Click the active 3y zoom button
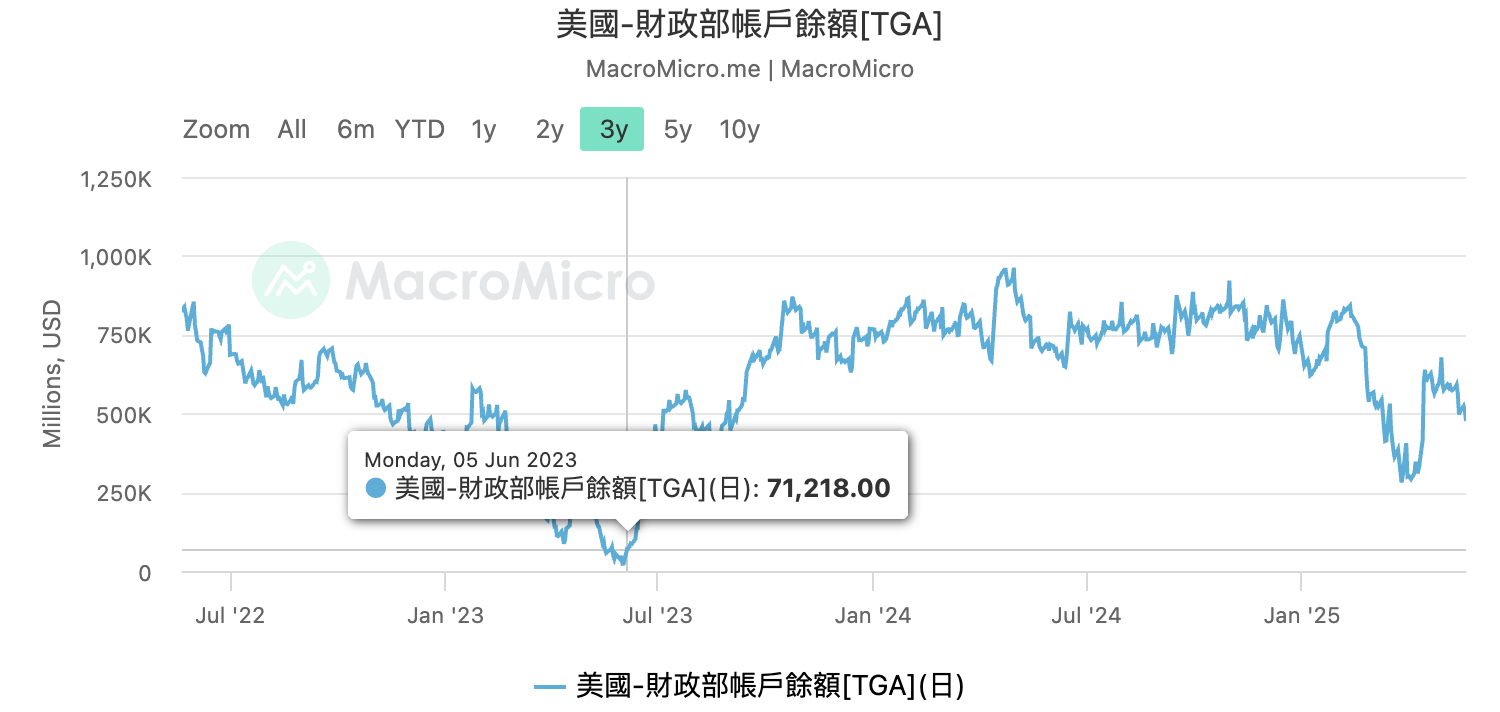1500x712 pixels. tap(612, 129)
